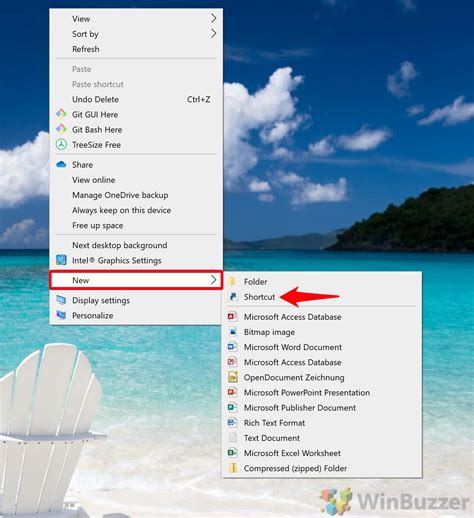The height and width of the screenshot is (518, 474).
Task: Click the Compressed (zipped) Folder icon
Action: click(233, 468)
